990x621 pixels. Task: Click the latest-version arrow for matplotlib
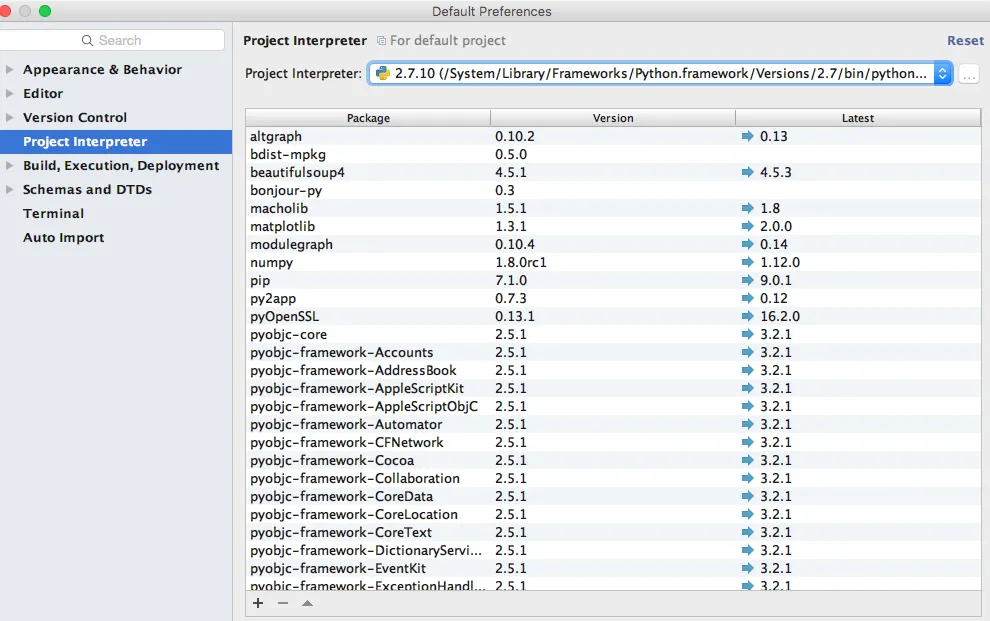click(x=747, y=226)
